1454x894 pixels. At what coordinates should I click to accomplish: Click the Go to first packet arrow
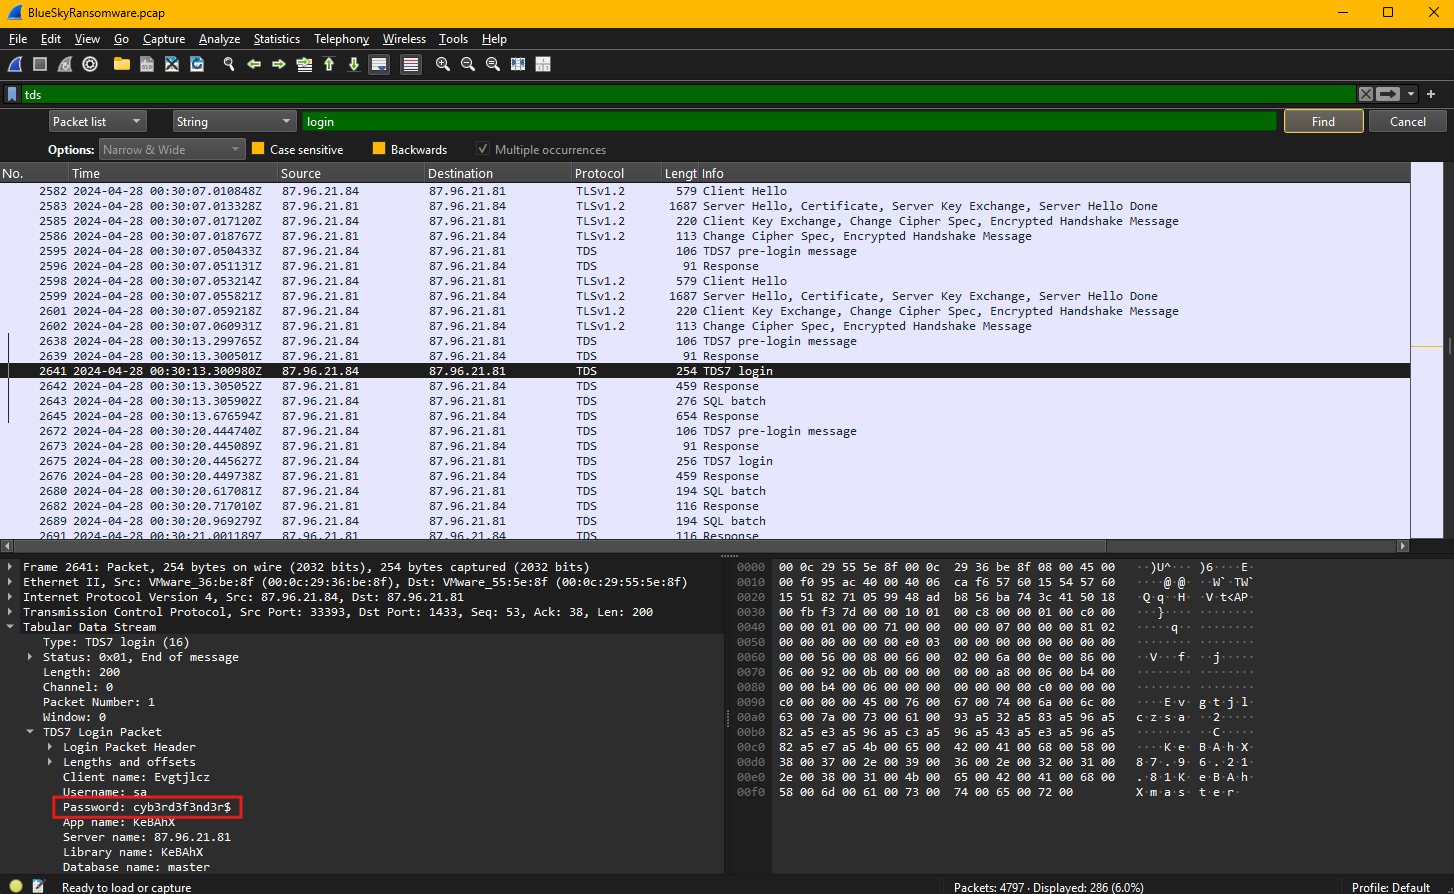coord(329,64)
